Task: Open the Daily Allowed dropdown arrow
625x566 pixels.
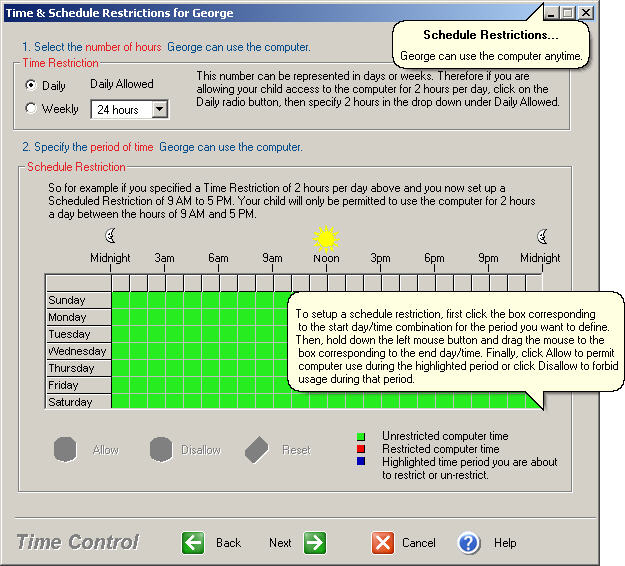Action: [160, 109]
